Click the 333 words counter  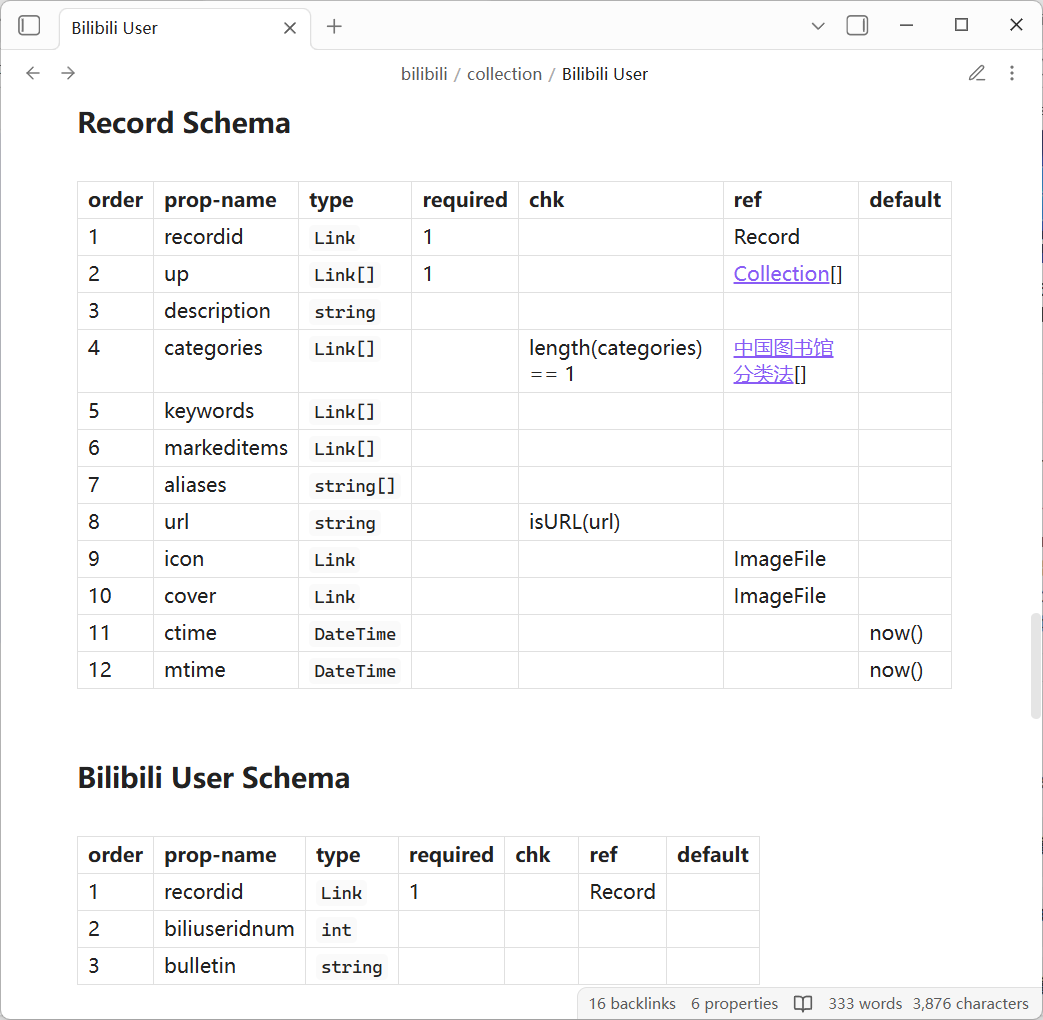(x=865, y=1003)
